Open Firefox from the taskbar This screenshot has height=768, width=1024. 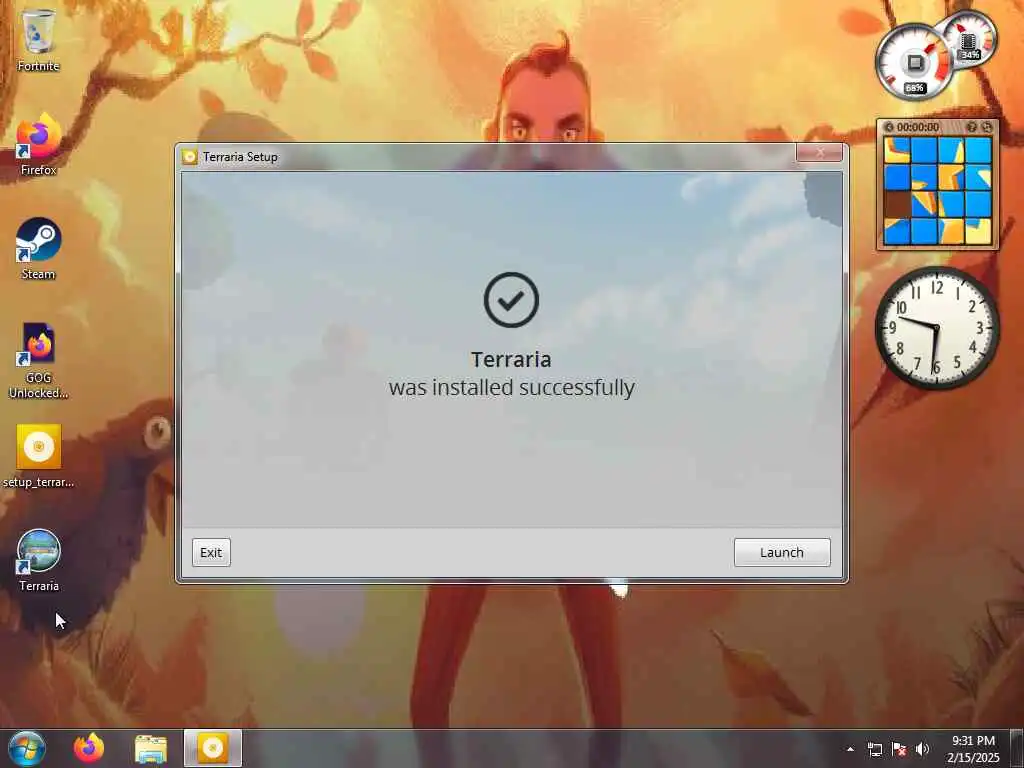[89, 748]
